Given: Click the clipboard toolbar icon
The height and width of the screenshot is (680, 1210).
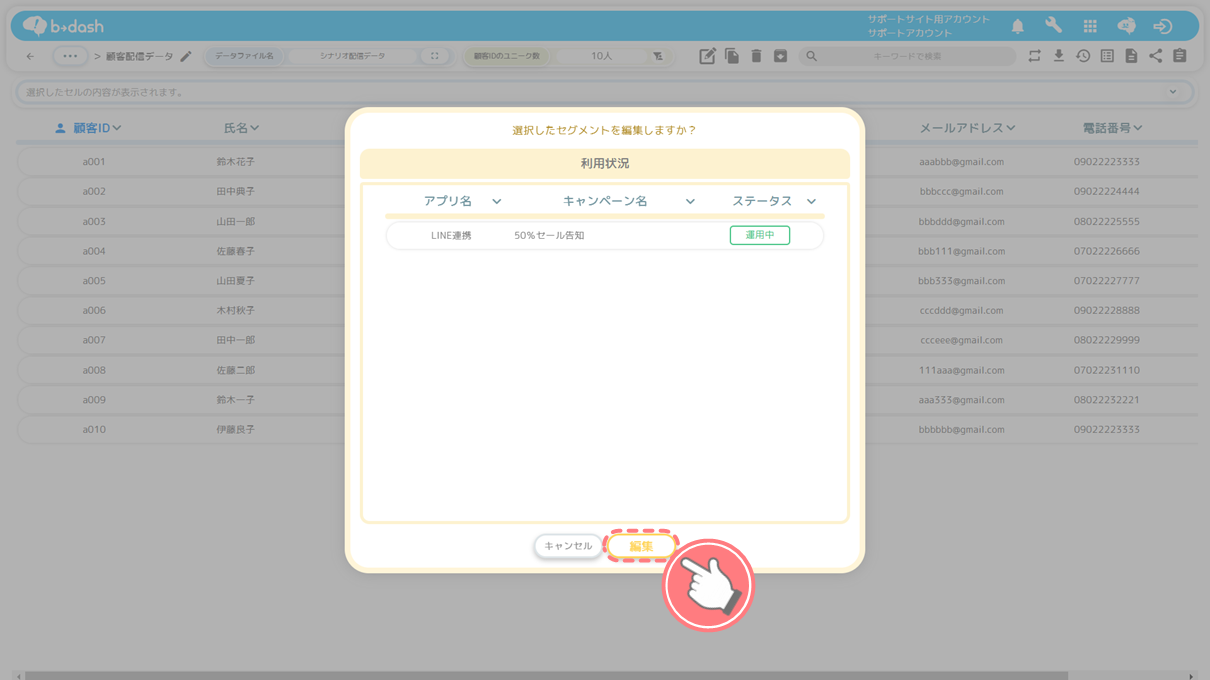Looking at the screenshot, I should [x=1180, y=56].
